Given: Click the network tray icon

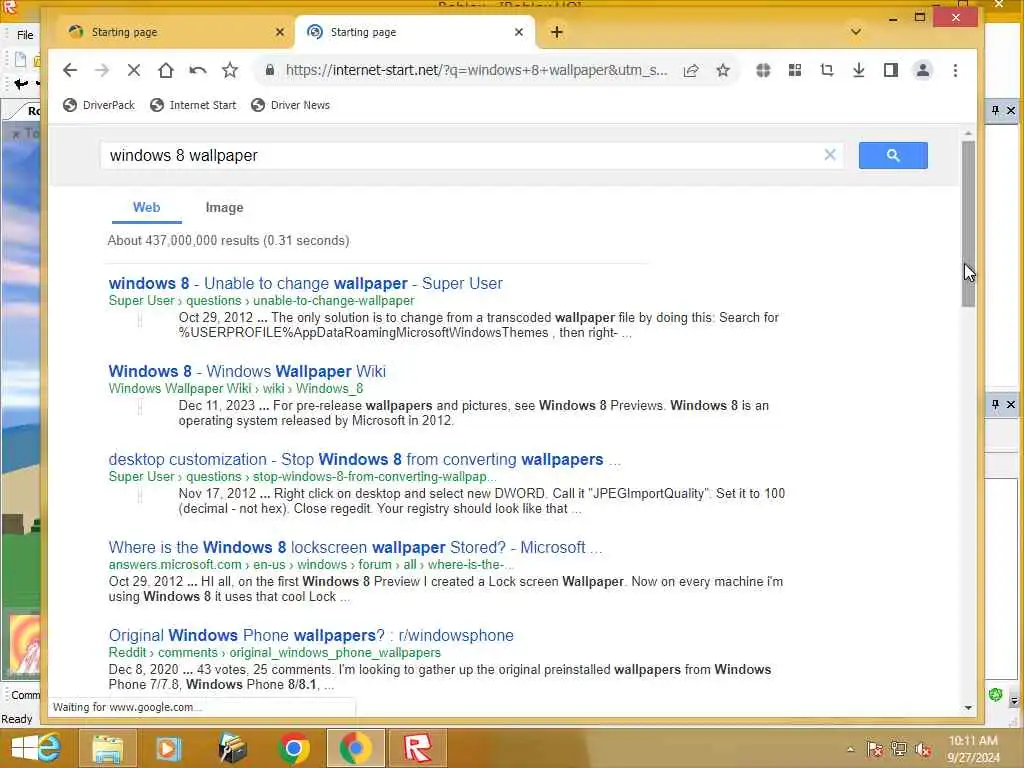Looking at the screenshot, I should [x=899, y=750].
